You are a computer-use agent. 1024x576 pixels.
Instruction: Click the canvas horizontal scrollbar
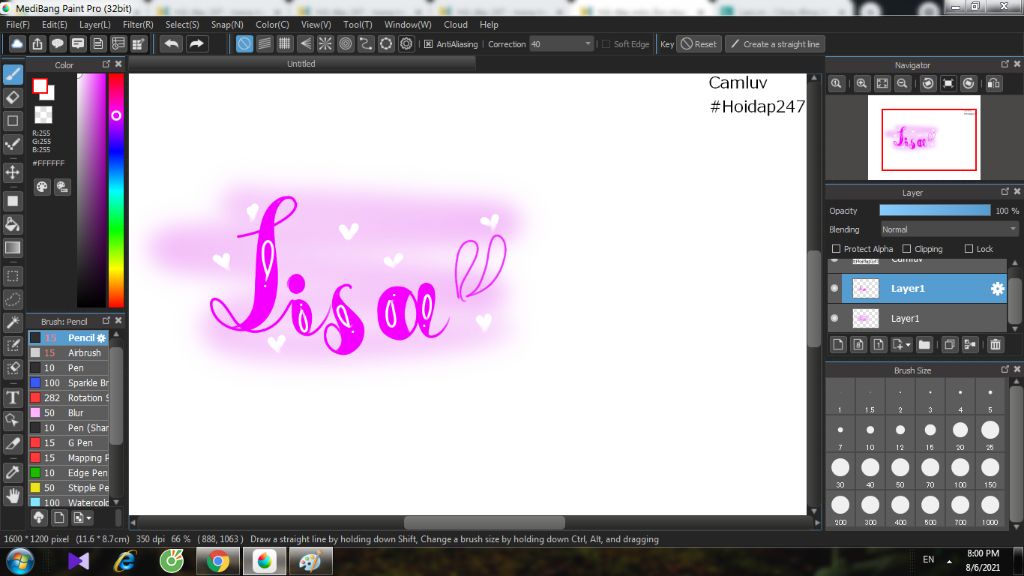pyautogui.click(x=484, y=522)
